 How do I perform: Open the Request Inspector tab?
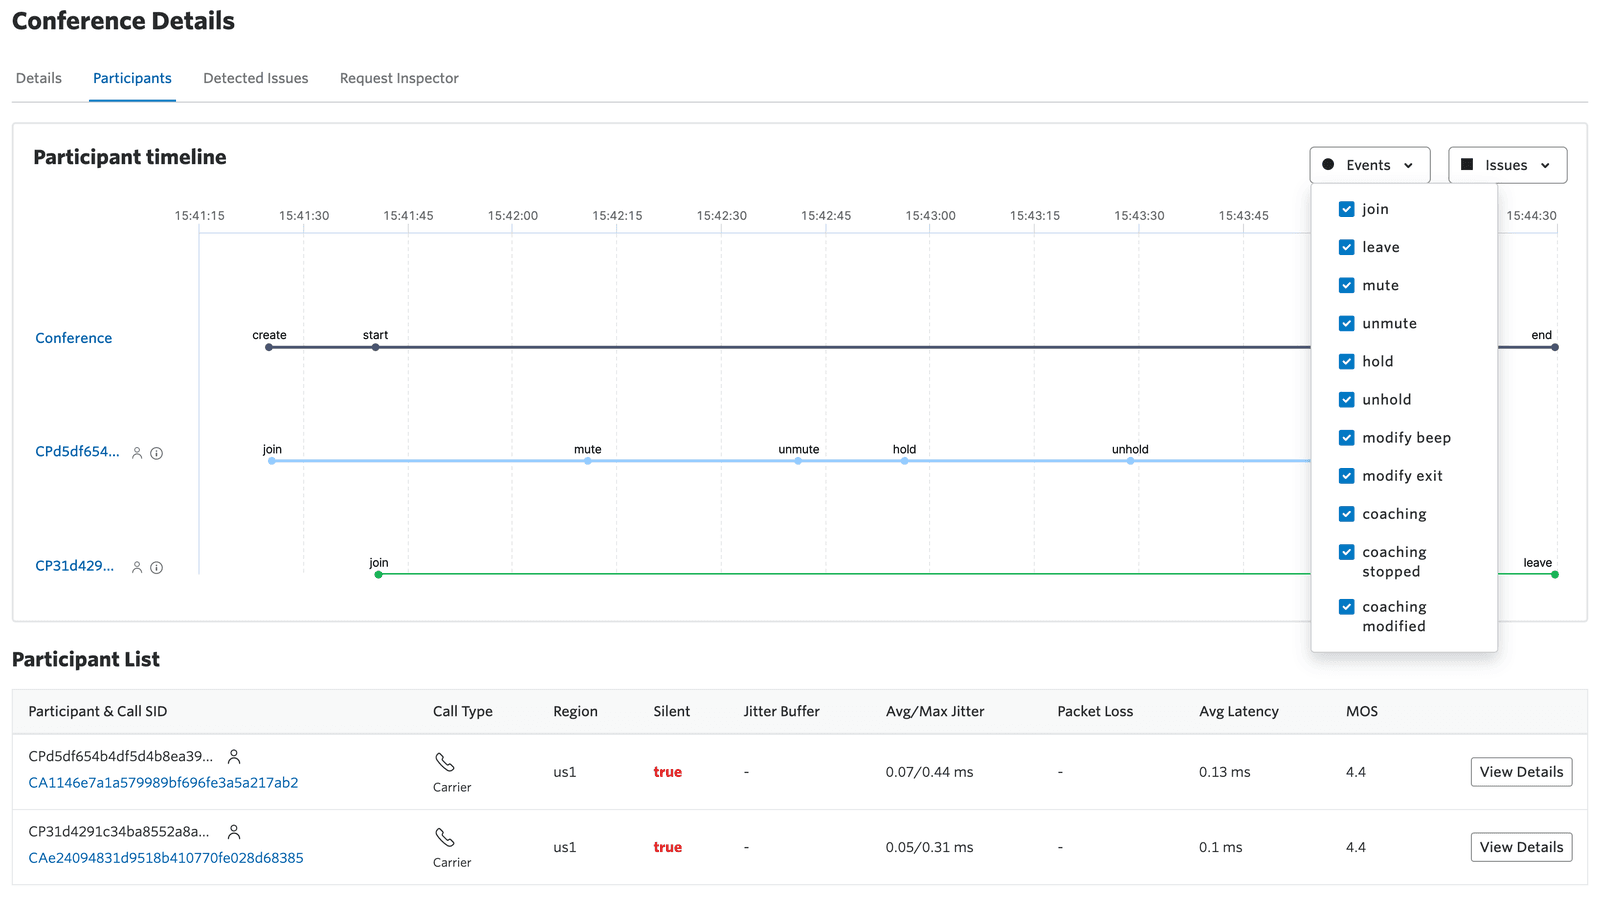(399, 78)
